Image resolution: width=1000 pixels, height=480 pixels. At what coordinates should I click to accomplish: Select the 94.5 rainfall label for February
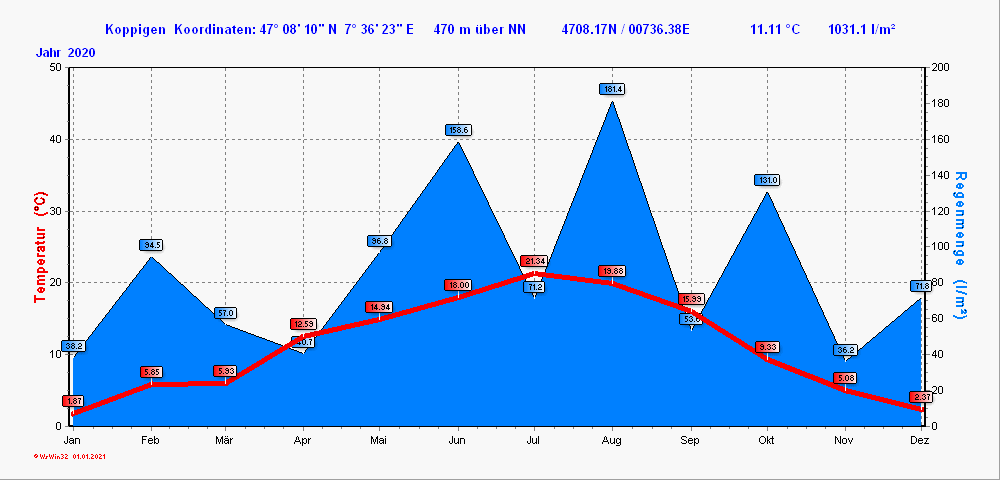(151, 245)
